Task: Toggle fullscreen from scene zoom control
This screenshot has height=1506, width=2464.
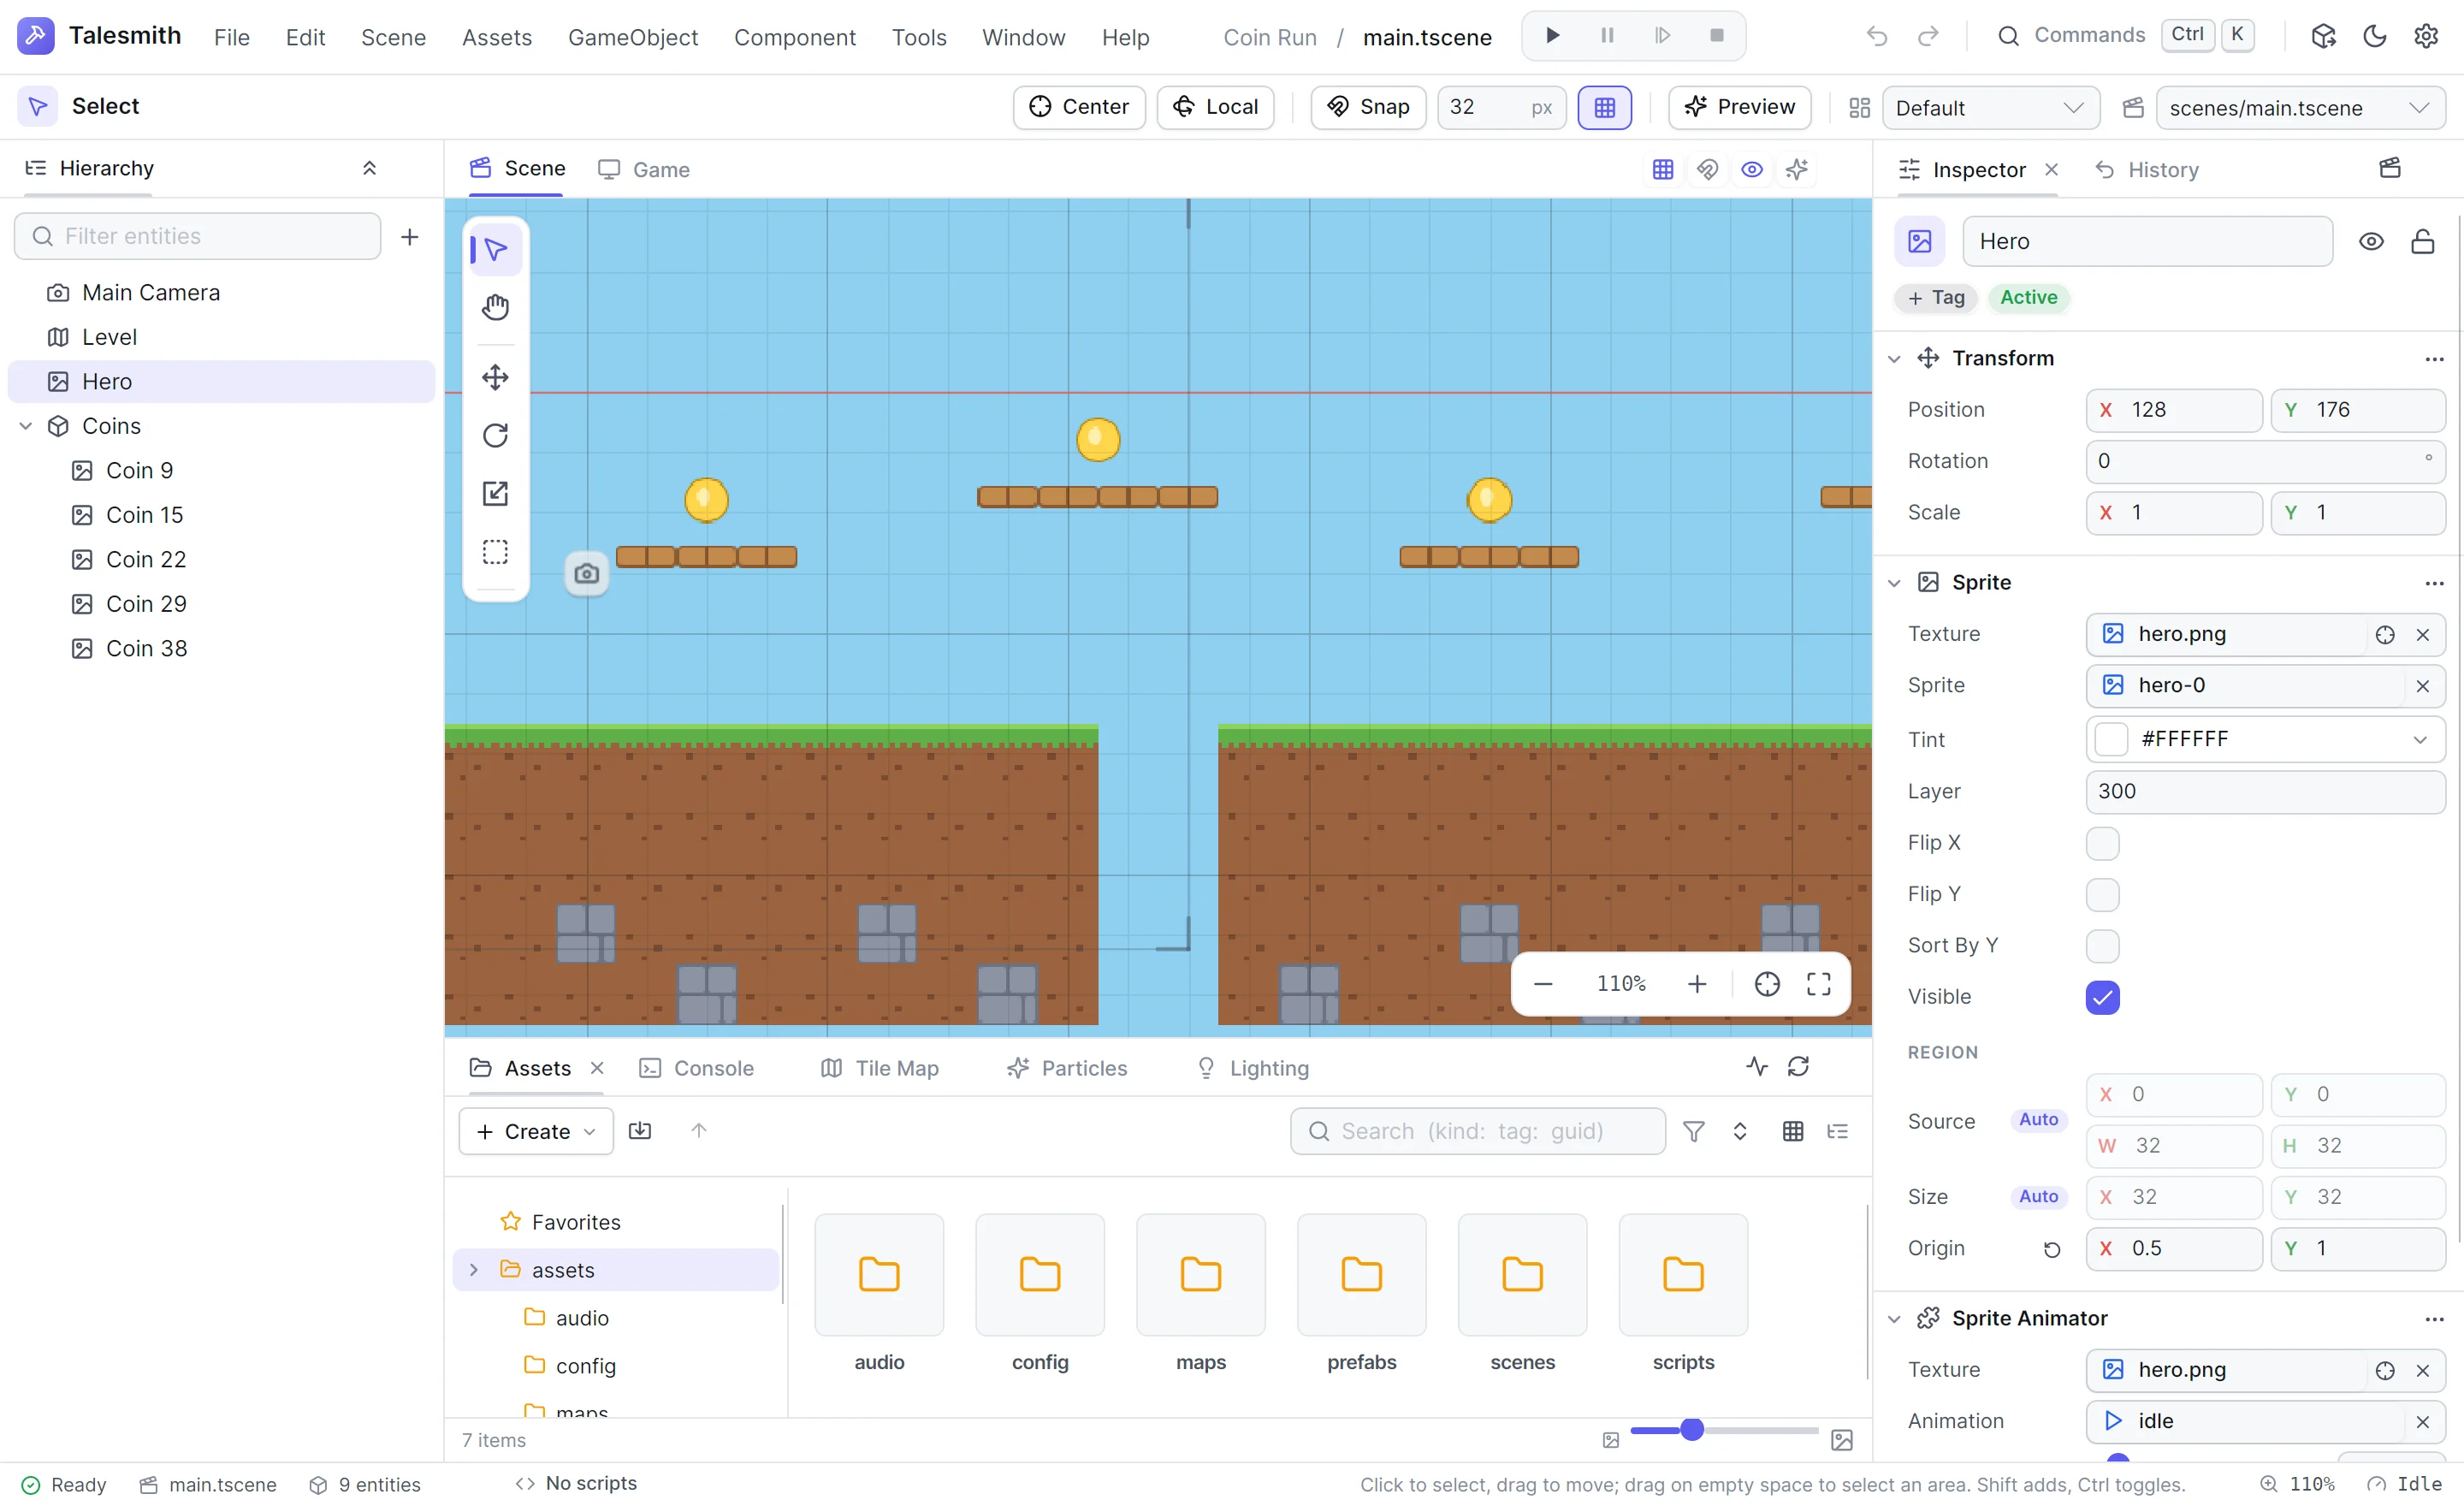Action: 1819,984
